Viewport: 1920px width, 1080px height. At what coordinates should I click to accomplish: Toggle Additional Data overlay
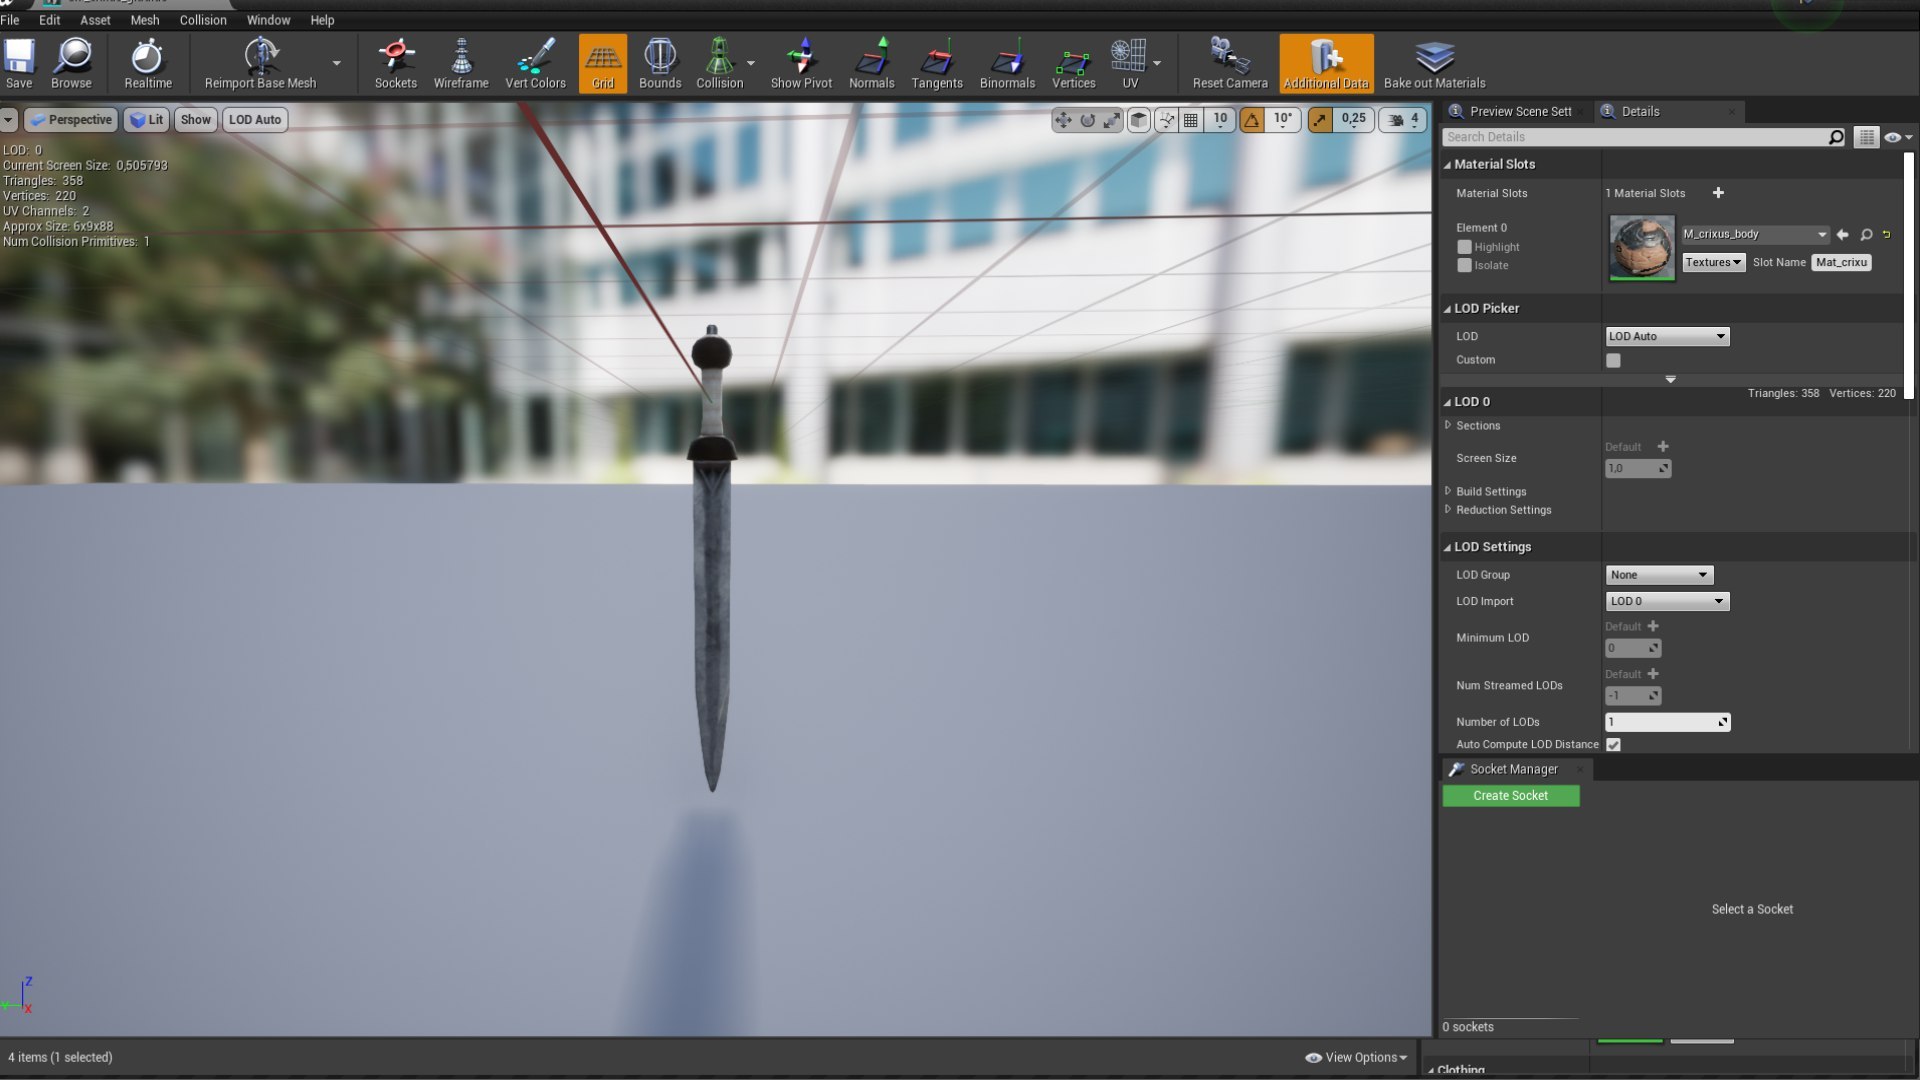pos(1326,64)
